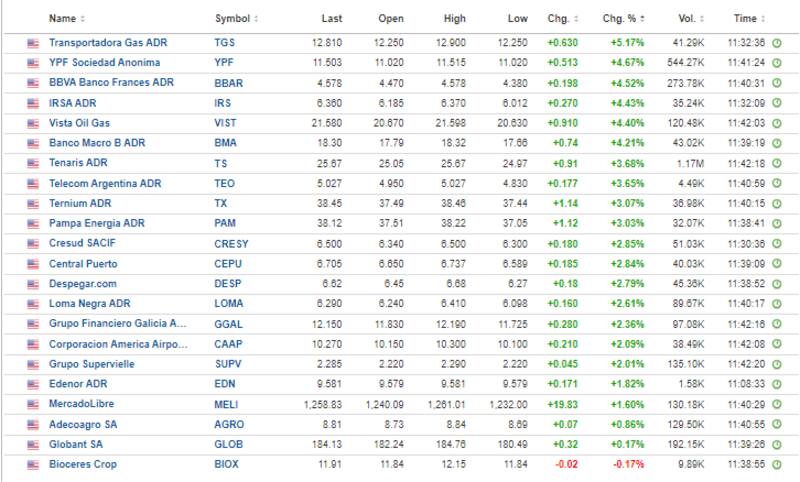Click the clock icon in Transportadora Gas row
800x482 pixels.
(x=777, y=43)
